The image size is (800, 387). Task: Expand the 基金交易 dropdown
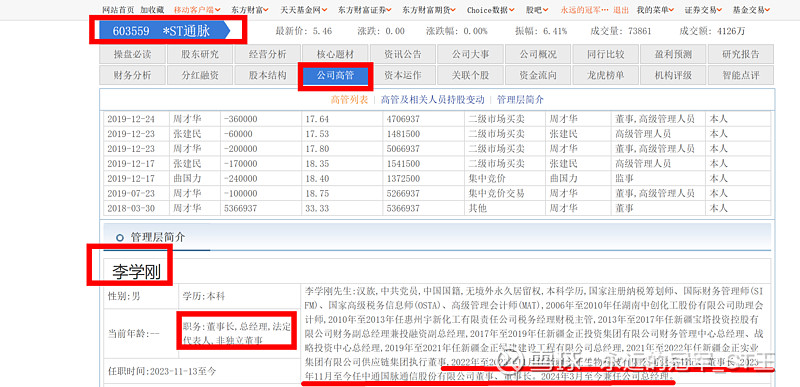[752, 10]
